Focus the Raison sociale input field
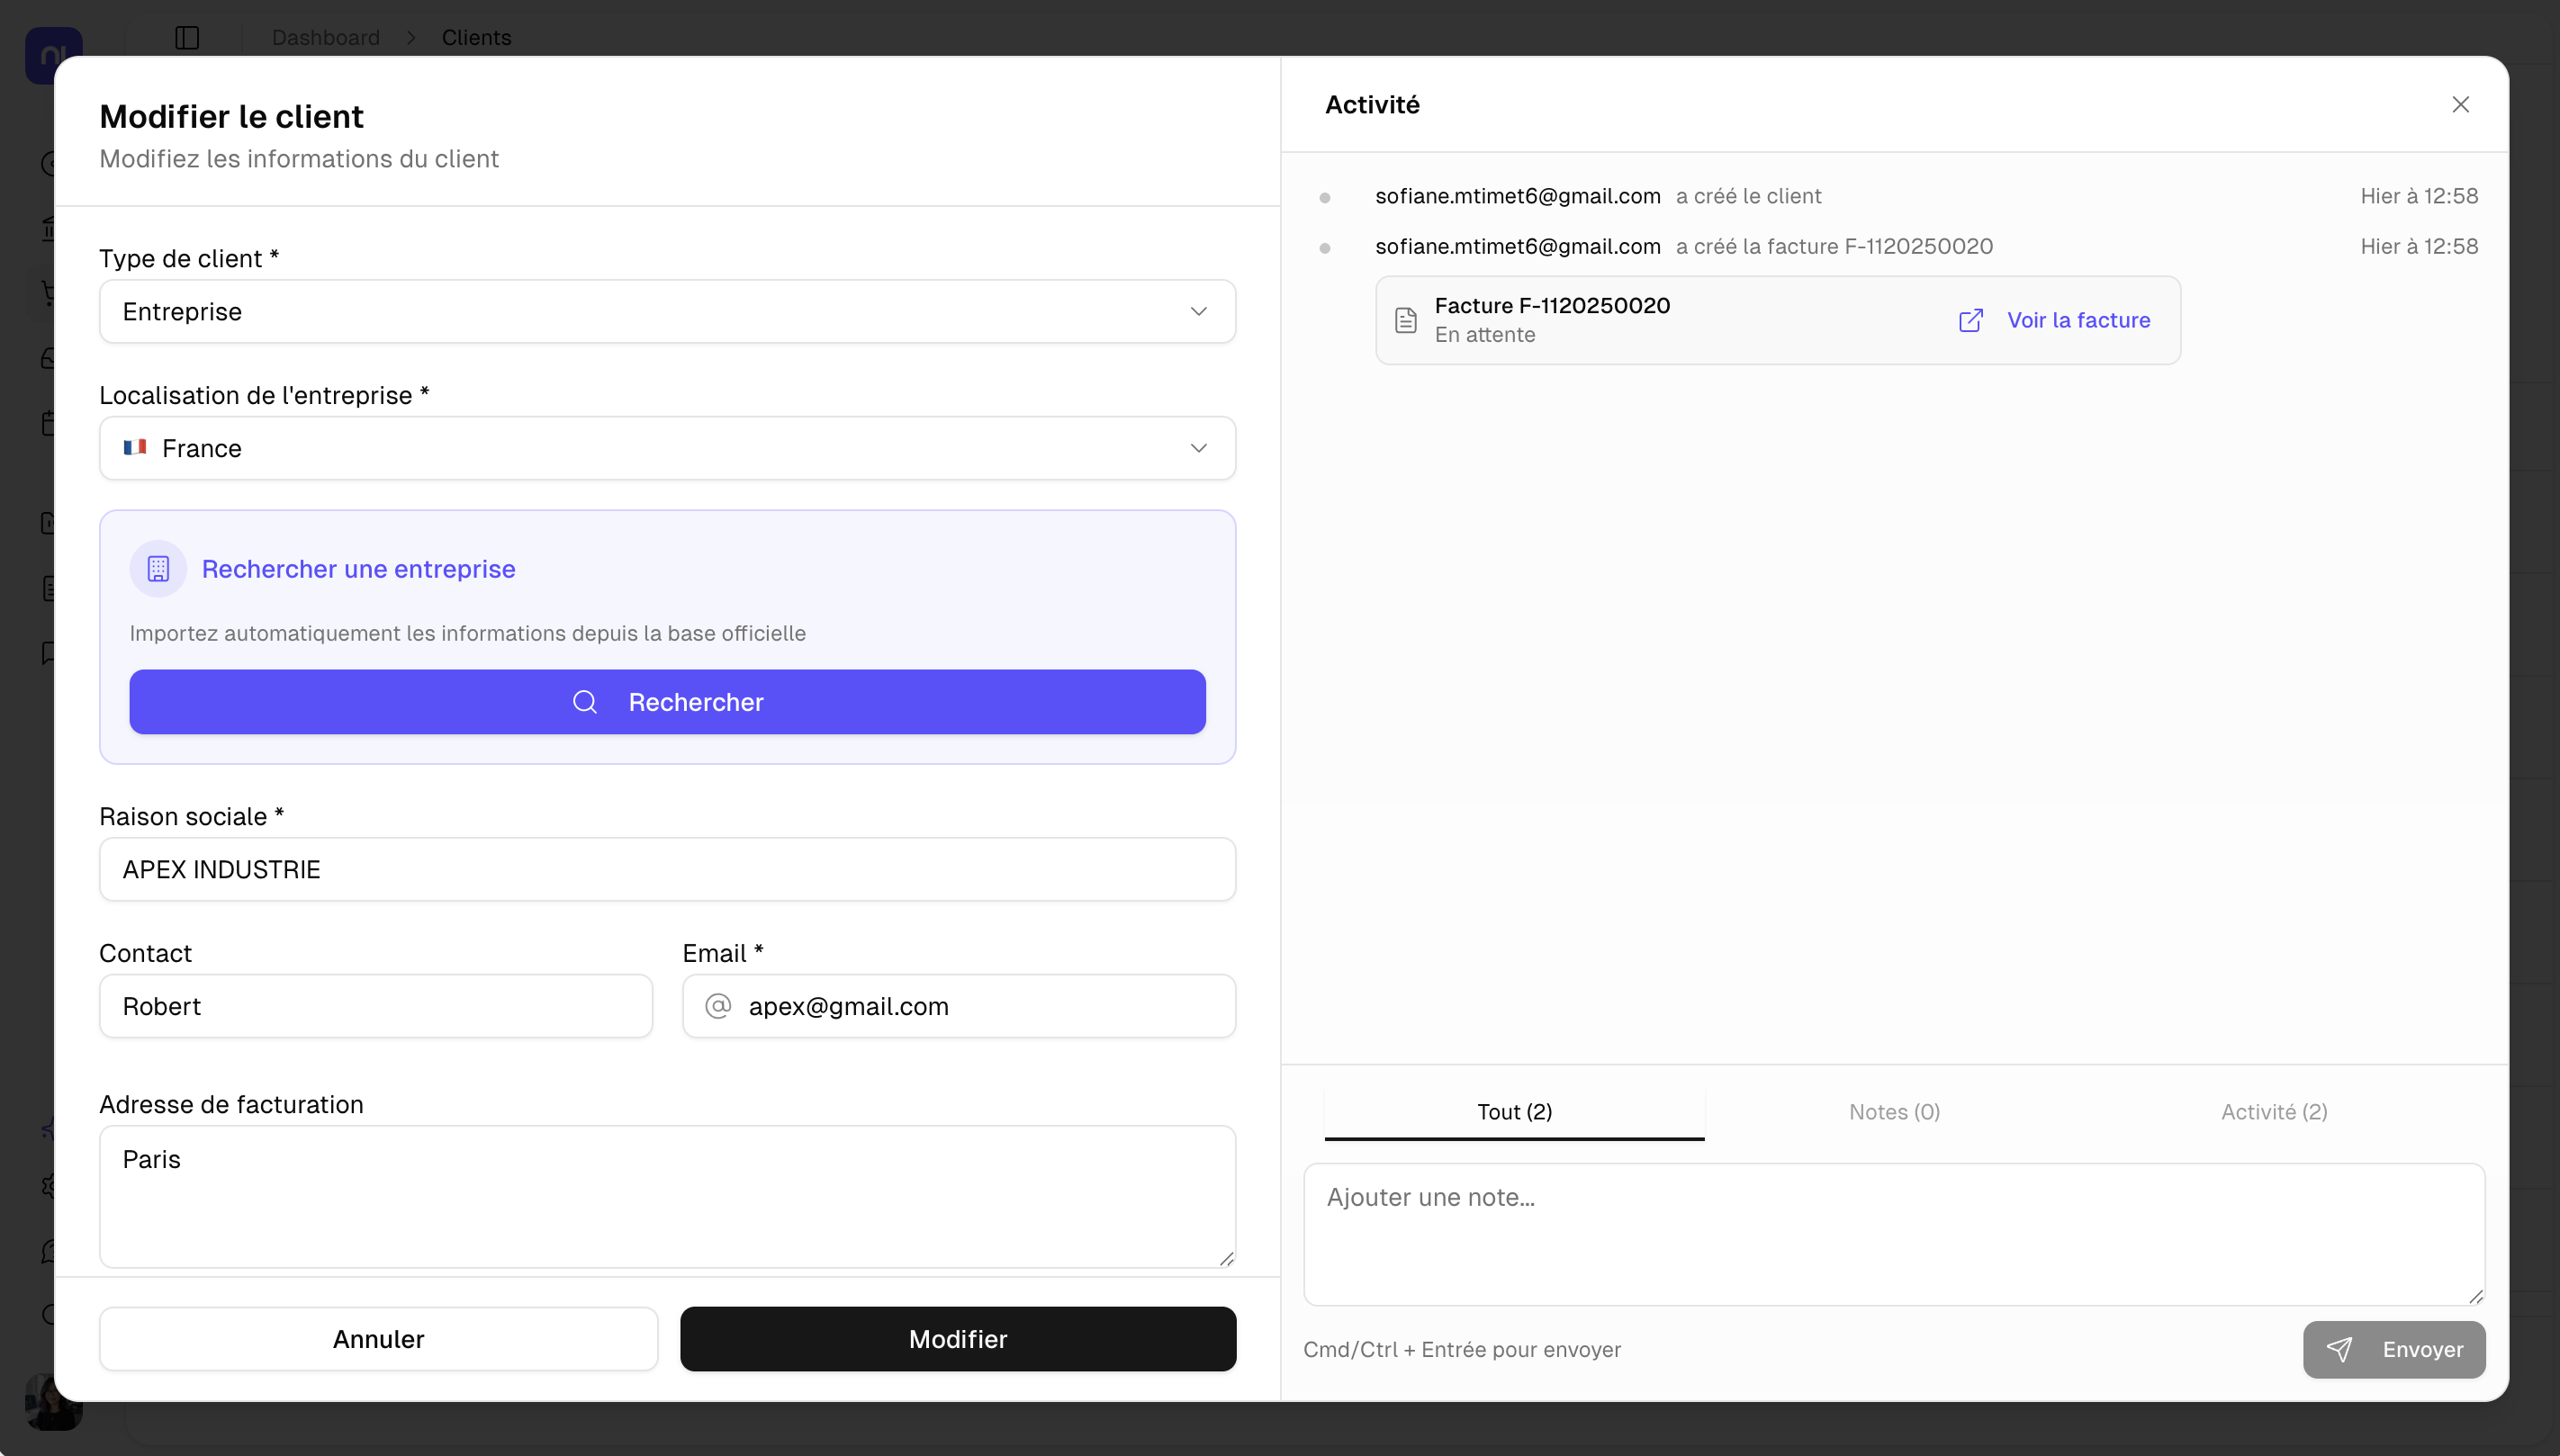Viewport: 2560px width, 1456px height. (x=667, y=870)
